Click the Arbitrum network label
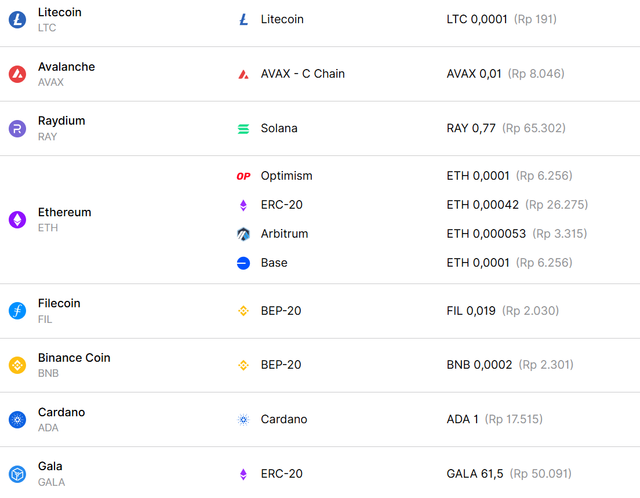The width and height of the screenshot is (640, 498). [x=284, y=234]
